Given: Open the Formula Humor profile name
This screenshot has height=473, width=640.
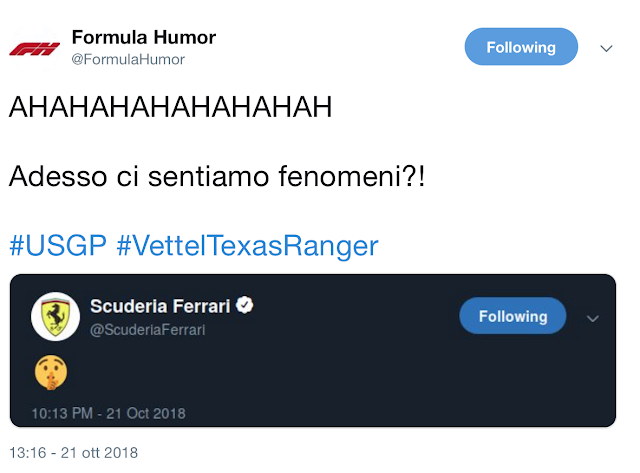Looking at the screenshot, I should (144, 38).
